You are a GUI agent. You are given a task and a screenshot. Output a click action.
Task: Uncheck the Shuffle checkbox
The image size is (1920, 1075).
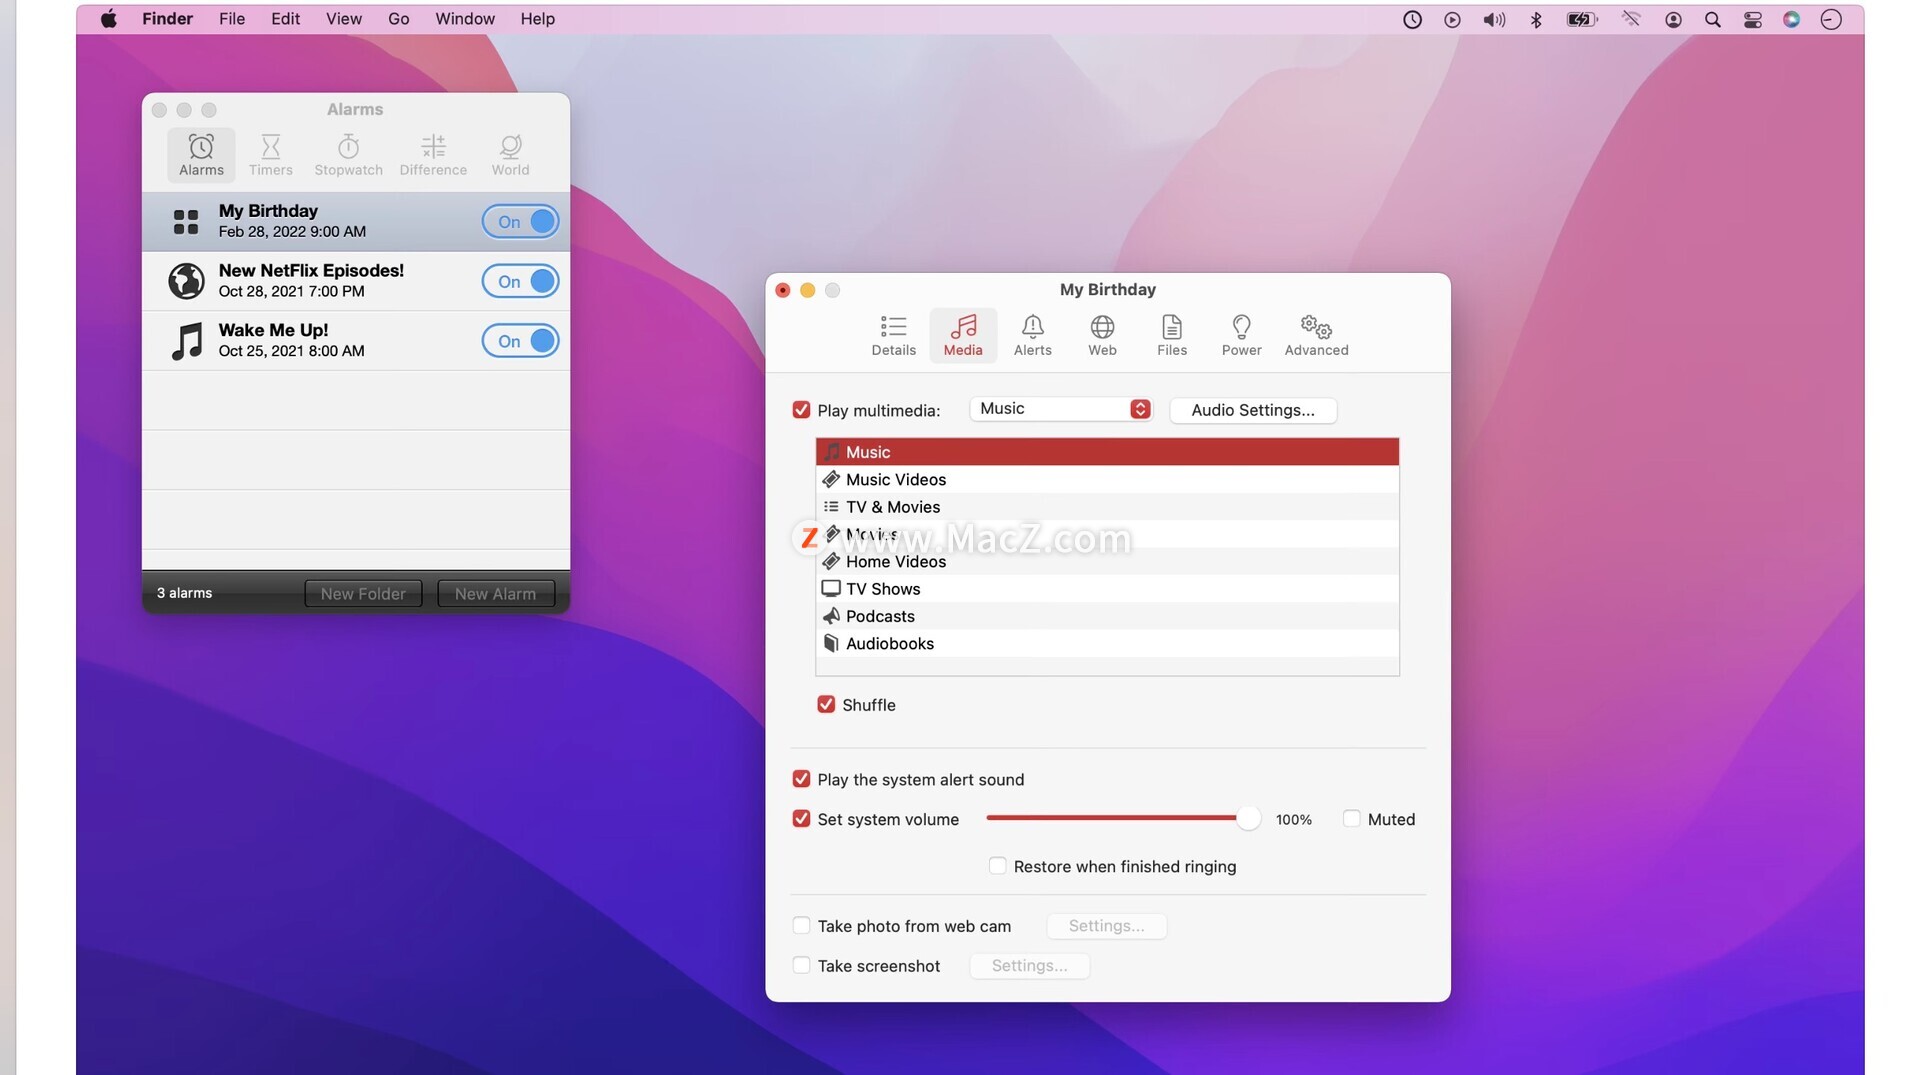pyautogui.click(x=826, y=704)
